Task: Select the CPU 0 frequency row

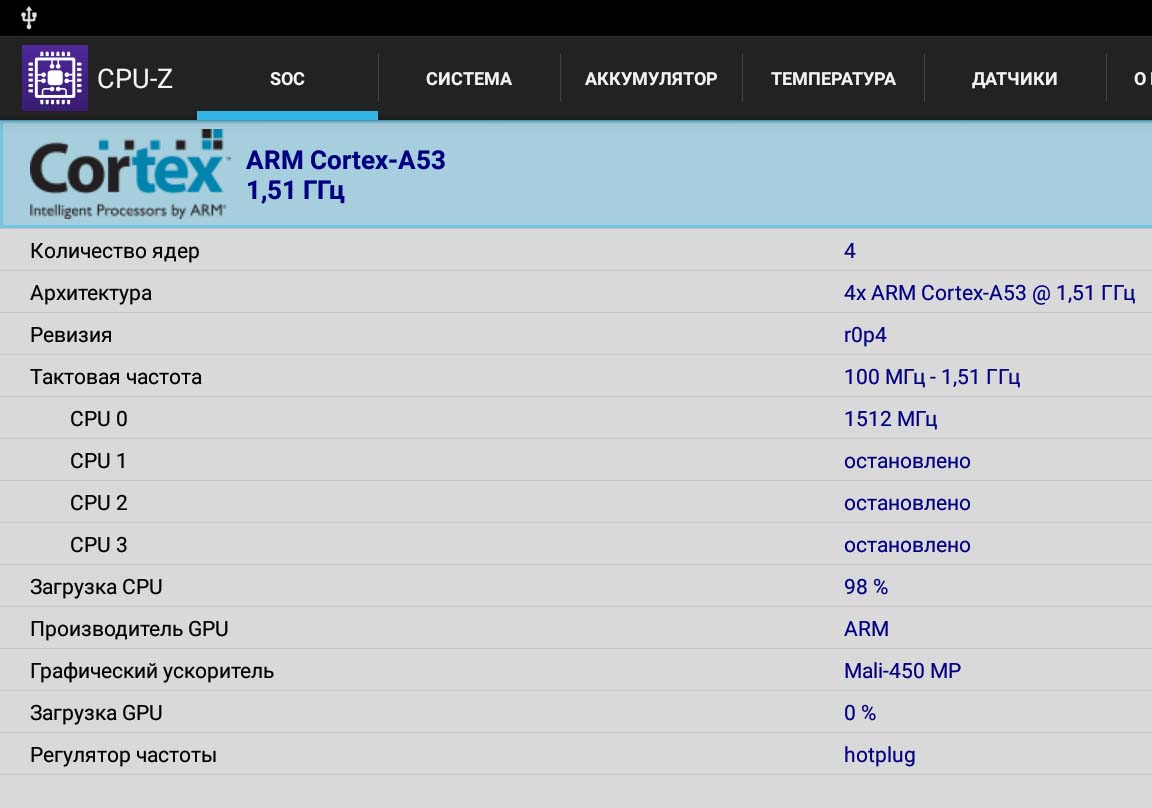Action: coord(576,419)
